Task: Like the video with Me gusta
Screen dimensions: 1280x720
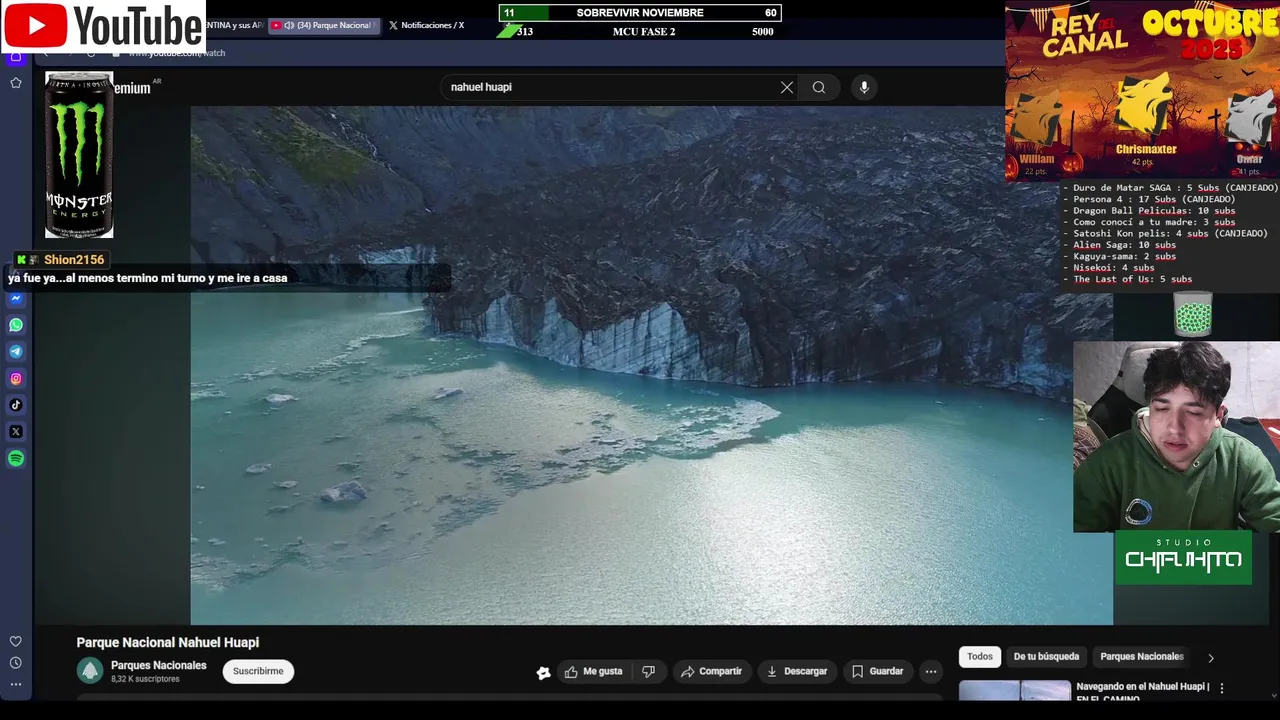Action: (x=594, y=672)
